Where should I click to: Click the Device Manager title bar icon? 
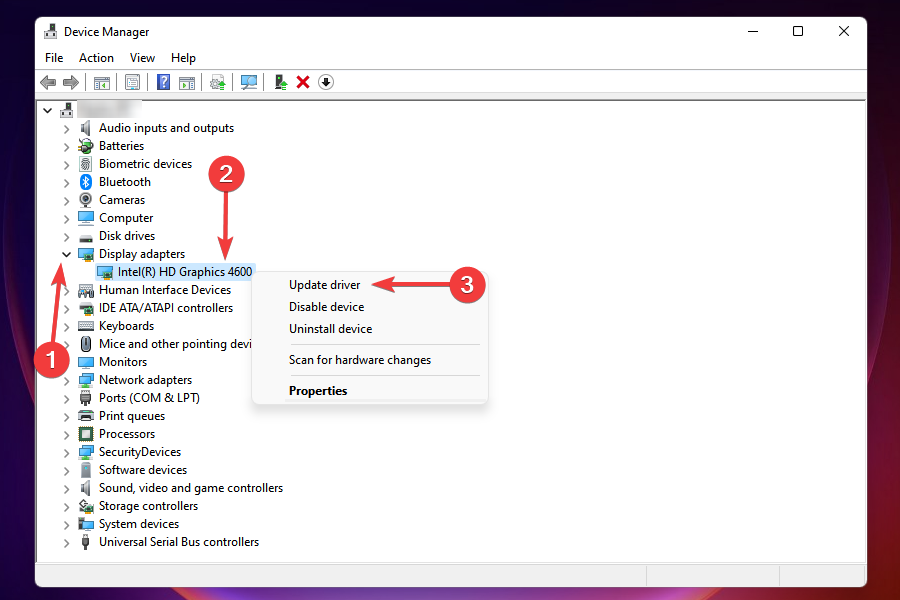pyautogui.click(x=51, y=32)
